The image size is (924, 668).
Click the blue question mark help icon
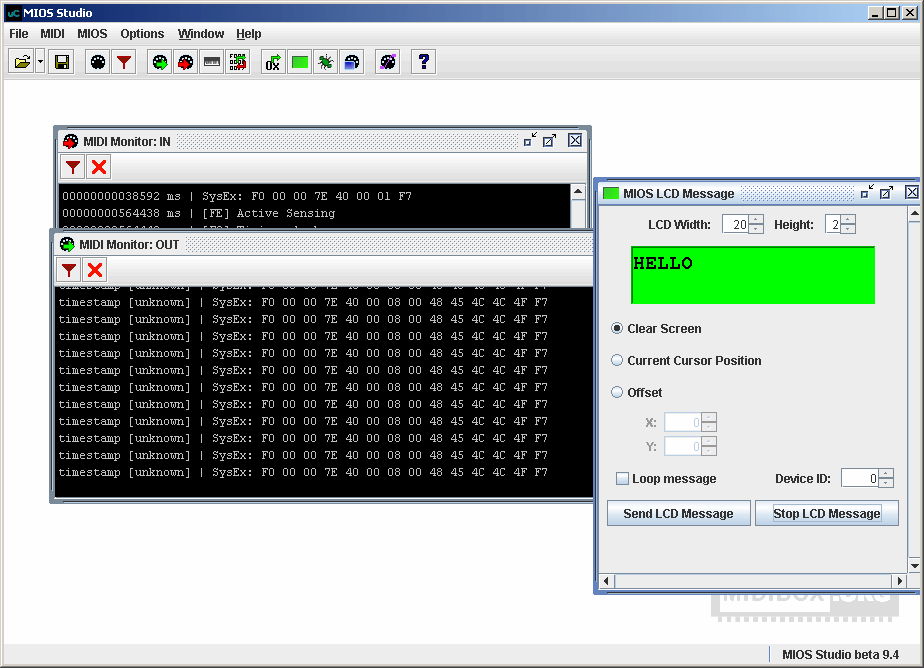pos(424,62)
